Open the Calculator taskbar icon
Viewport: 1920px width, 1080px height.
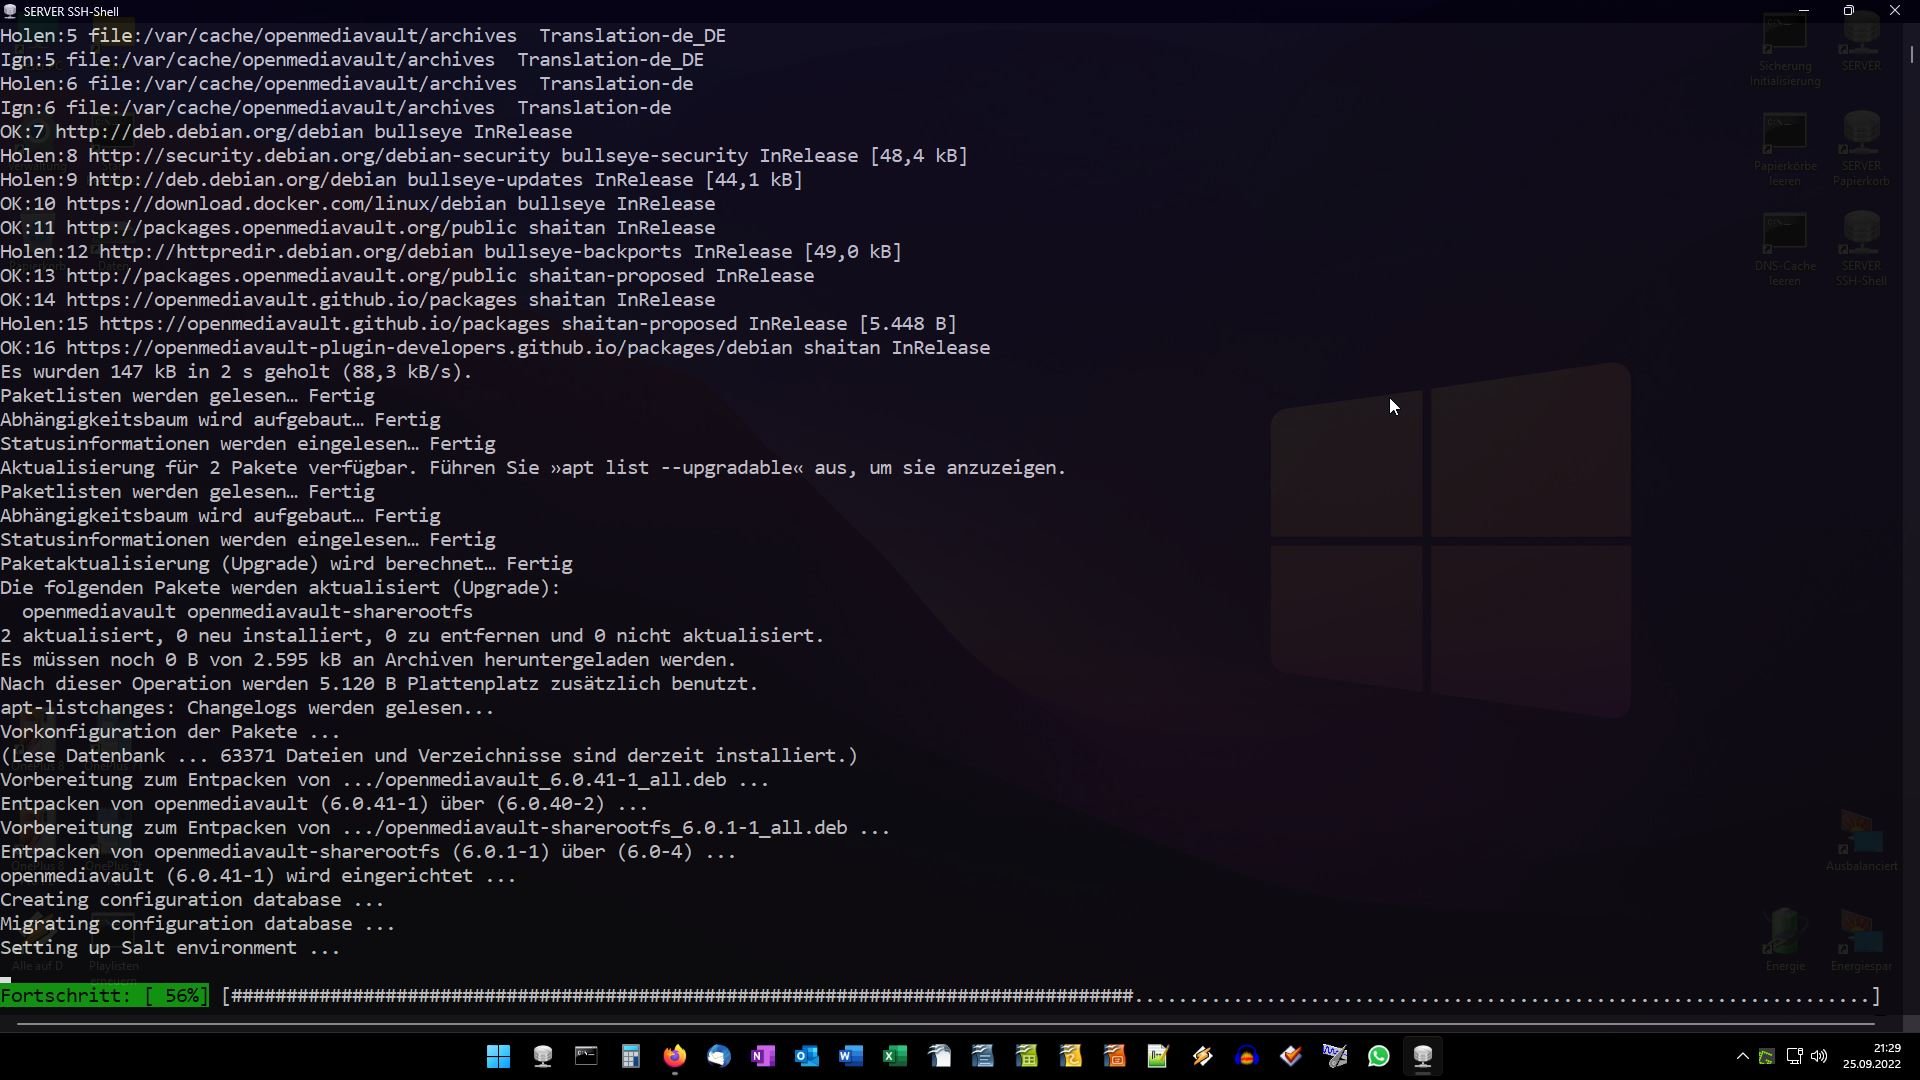pyautogui.click(x=630, y=1056)
